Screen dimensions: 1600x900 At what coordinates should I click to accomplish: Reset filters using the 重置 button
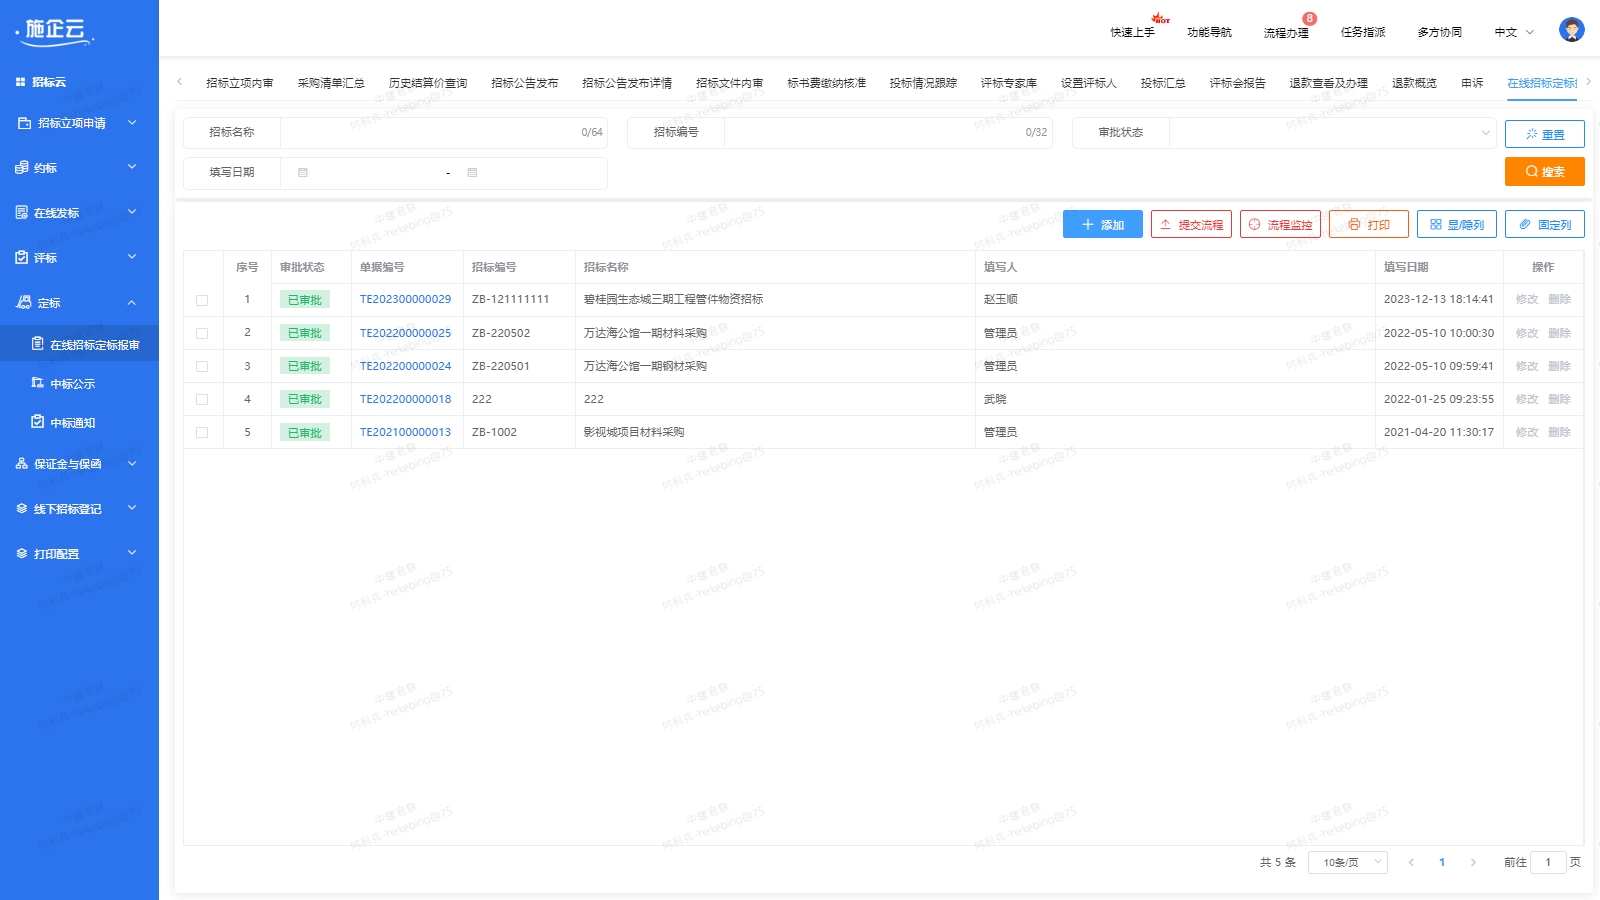point(1544,133)
